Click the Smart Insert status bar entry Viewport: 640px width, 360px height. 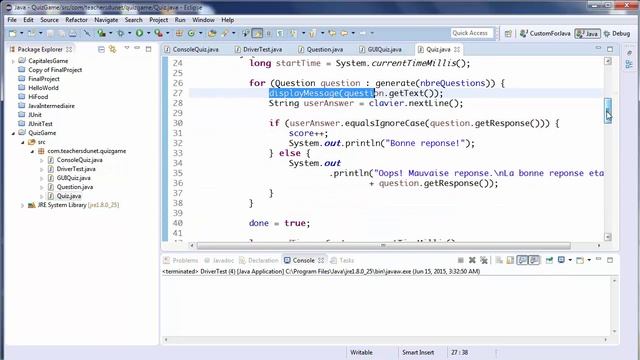click(x=418, y=352)
